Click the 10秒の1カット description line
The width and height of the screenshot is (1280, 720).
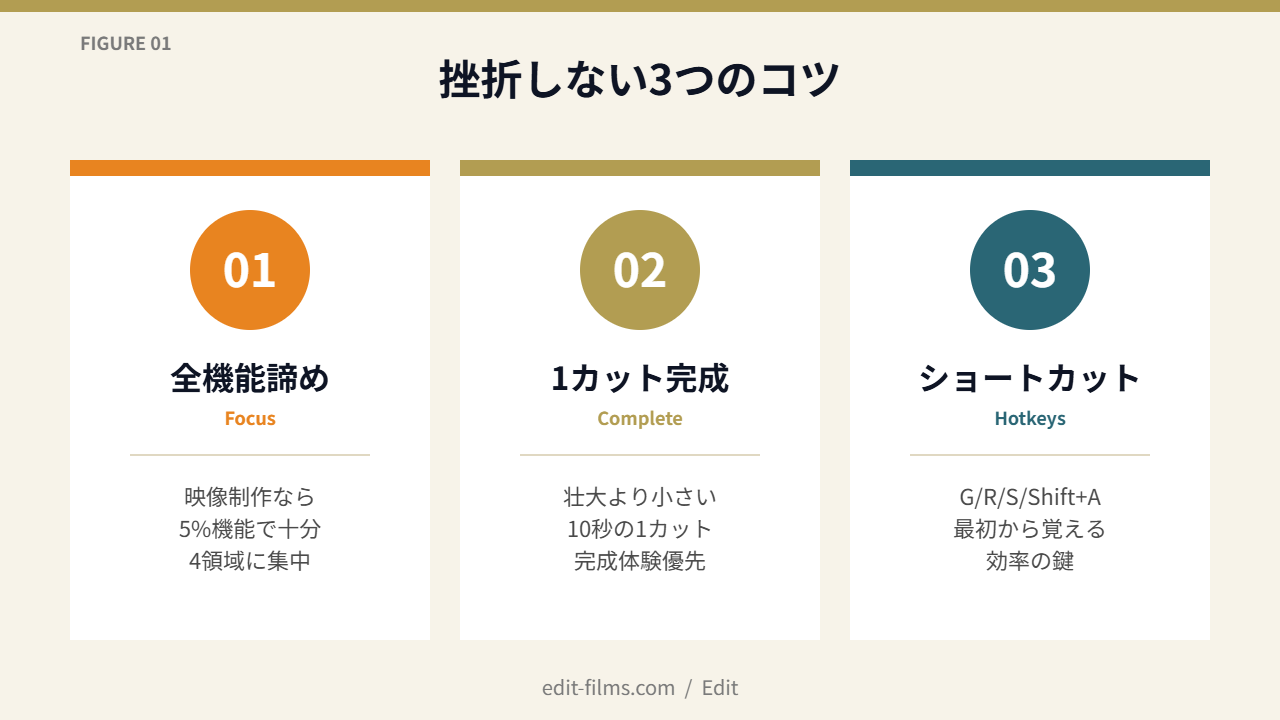640,529
